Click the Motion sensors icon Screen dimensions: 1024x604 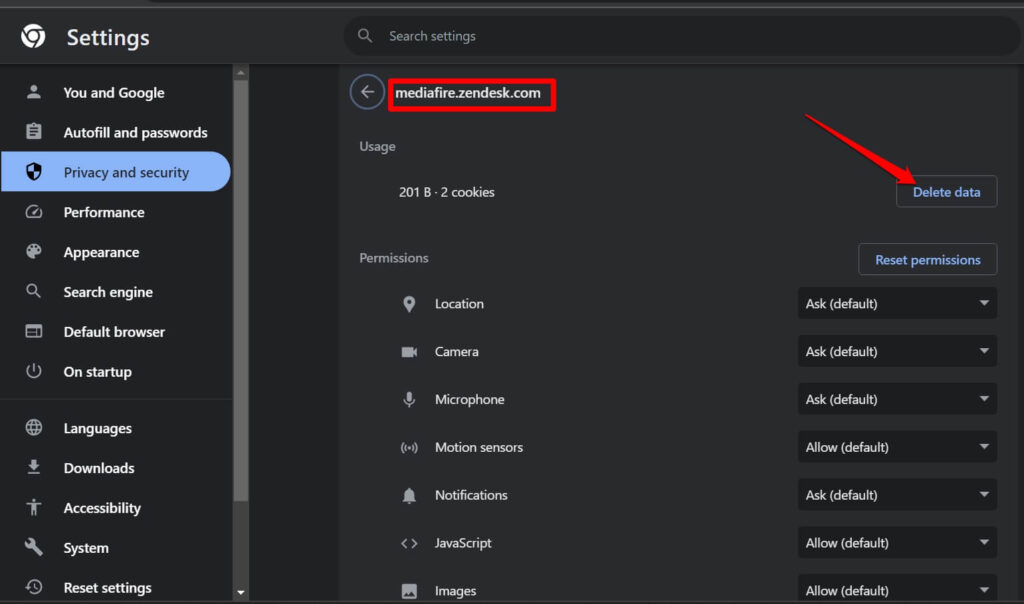tap(410, 447)
